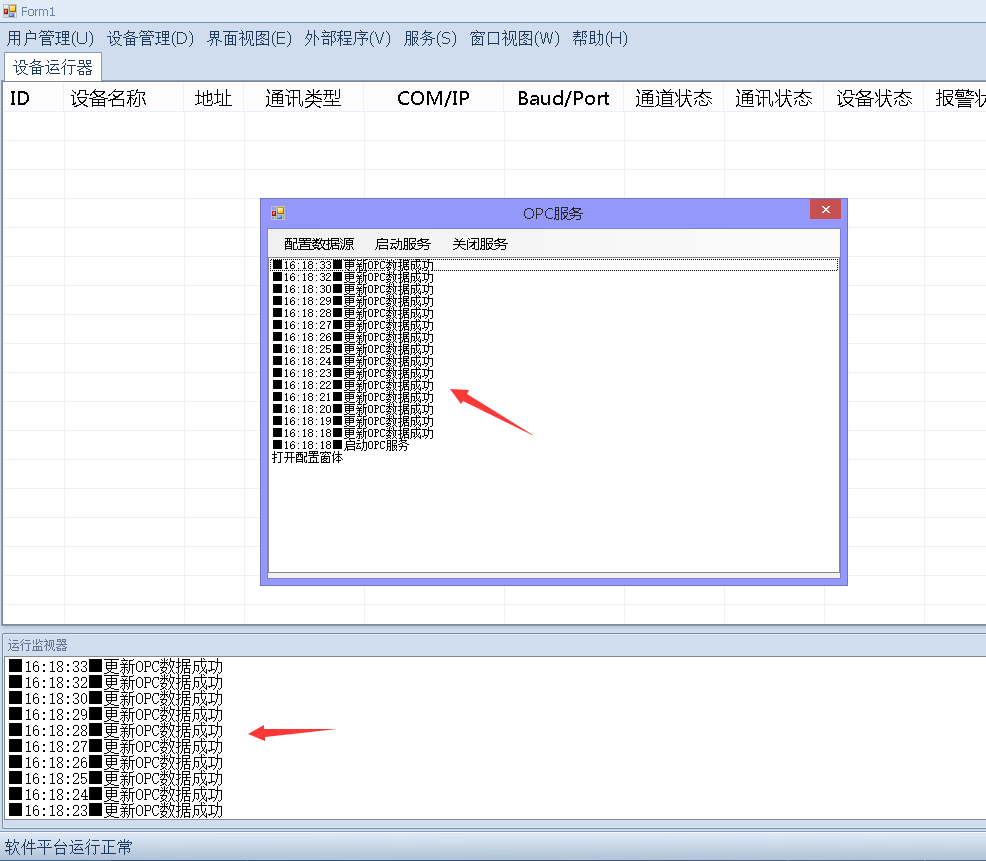Click the 通讯类型 column header
Viewport: 986px width, 861px height.
tap(304, 98)
